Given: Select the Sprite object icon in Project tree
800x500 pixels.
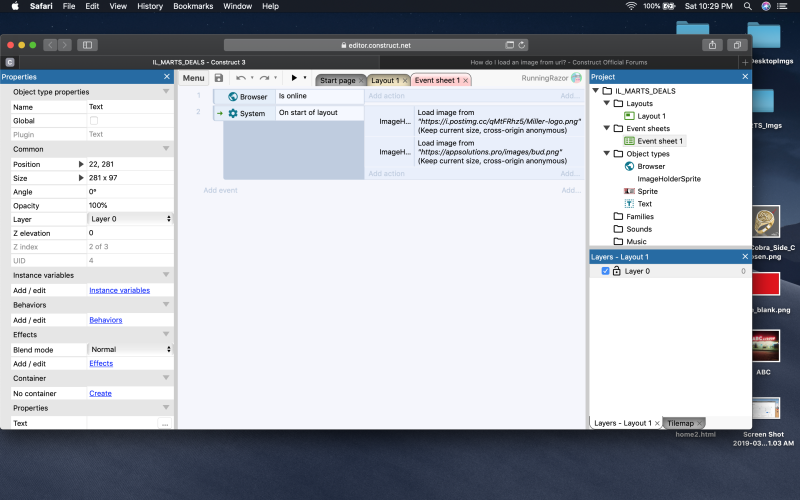Looking at the screenshot, I should coord(630,191).
